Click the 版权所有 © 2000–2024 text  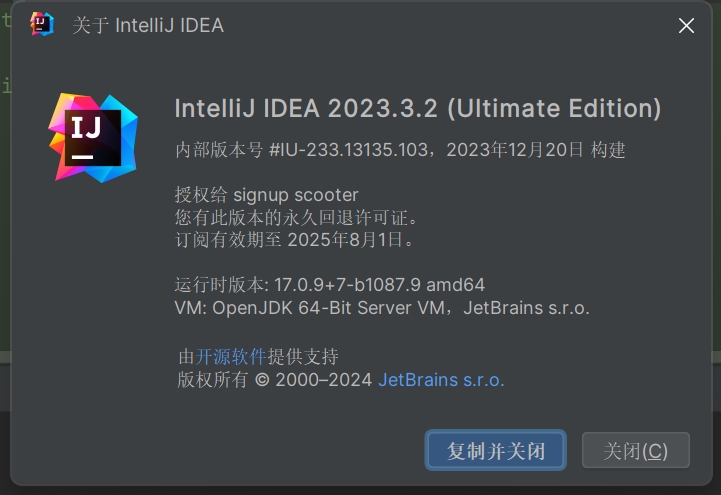(275, 380)
